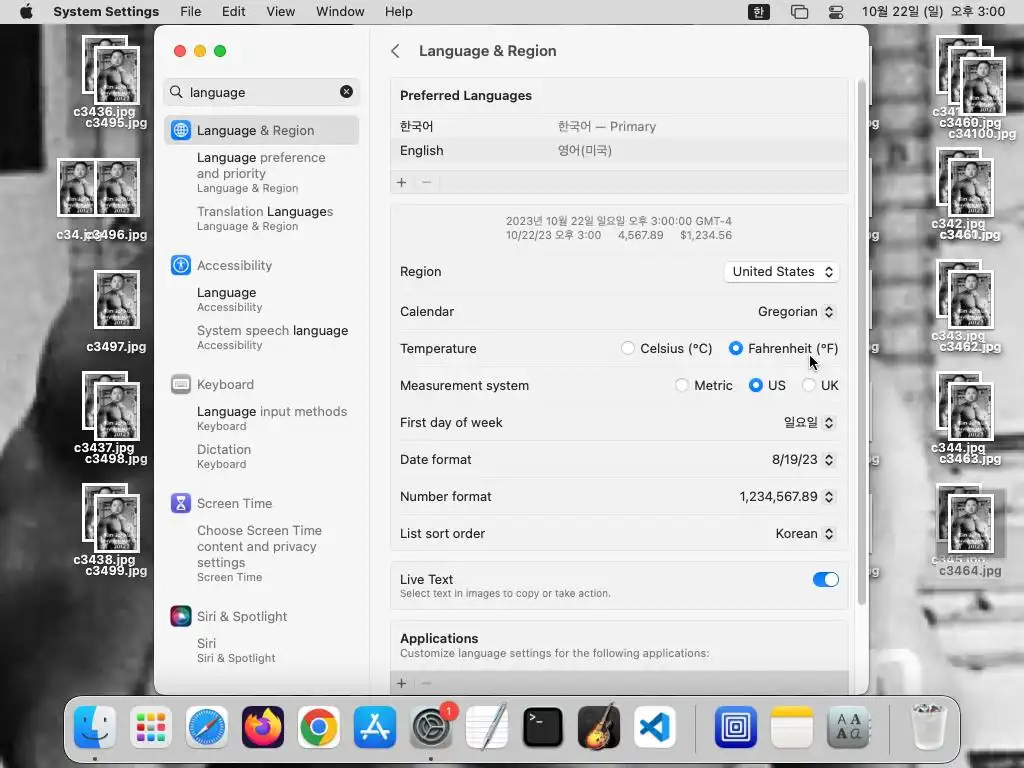
Task: Open the Apple menu
Action: pyautogui.click(x=26, y=12)
